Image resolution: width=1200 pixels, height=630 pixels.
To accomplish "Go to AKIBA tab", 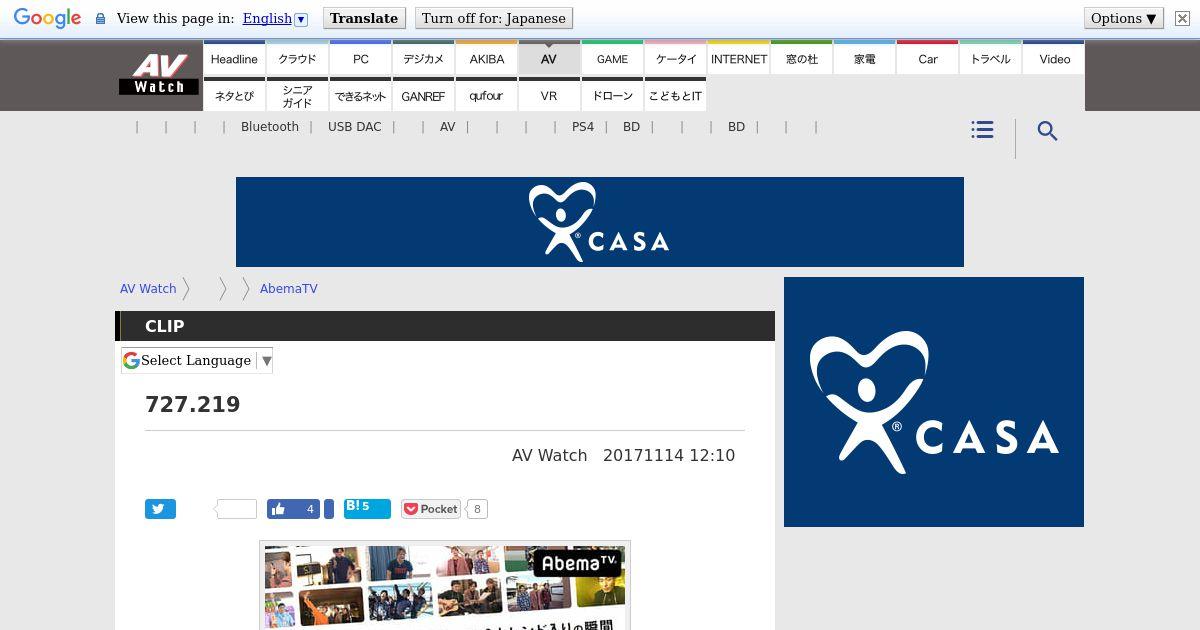I will tap(487, 58).
